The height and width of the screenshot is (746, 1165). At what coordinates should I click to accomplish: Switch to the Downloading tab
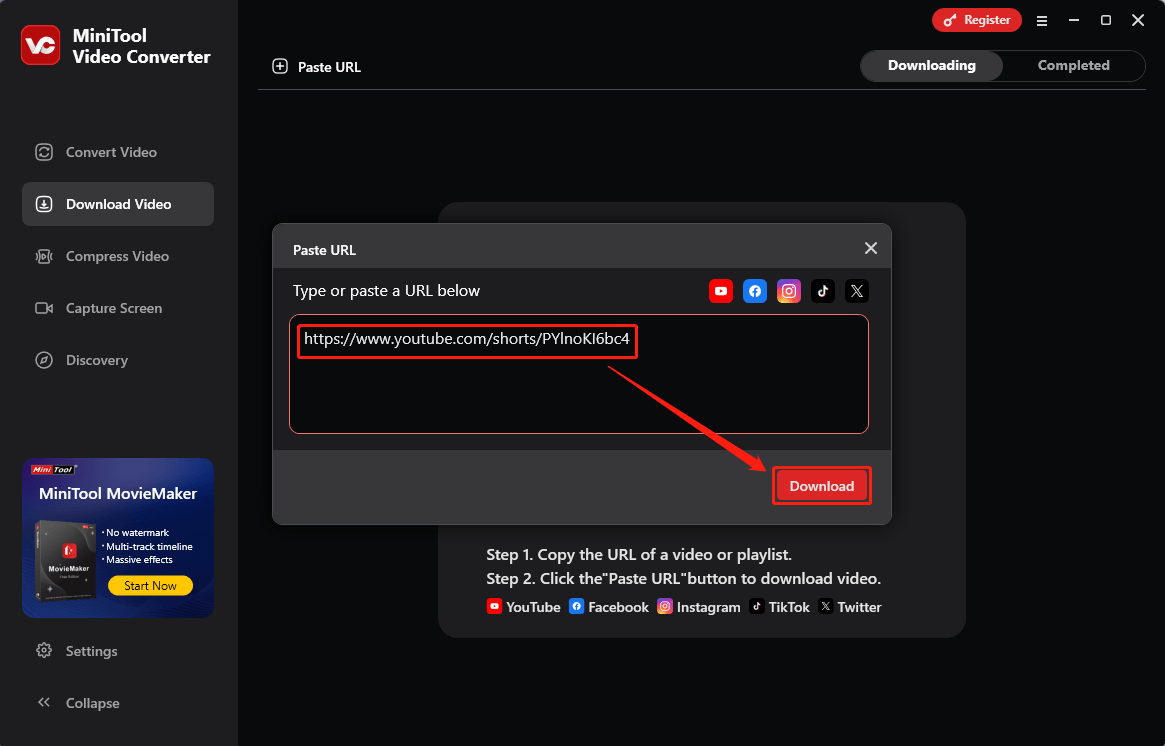click(932, 65)
